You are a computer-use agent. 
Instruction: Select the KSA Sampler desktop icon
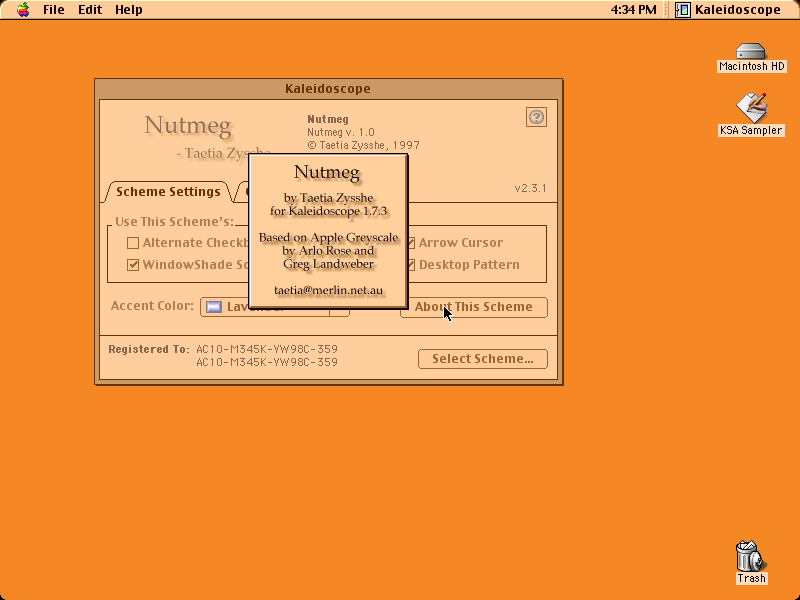[x=751, y=114]
